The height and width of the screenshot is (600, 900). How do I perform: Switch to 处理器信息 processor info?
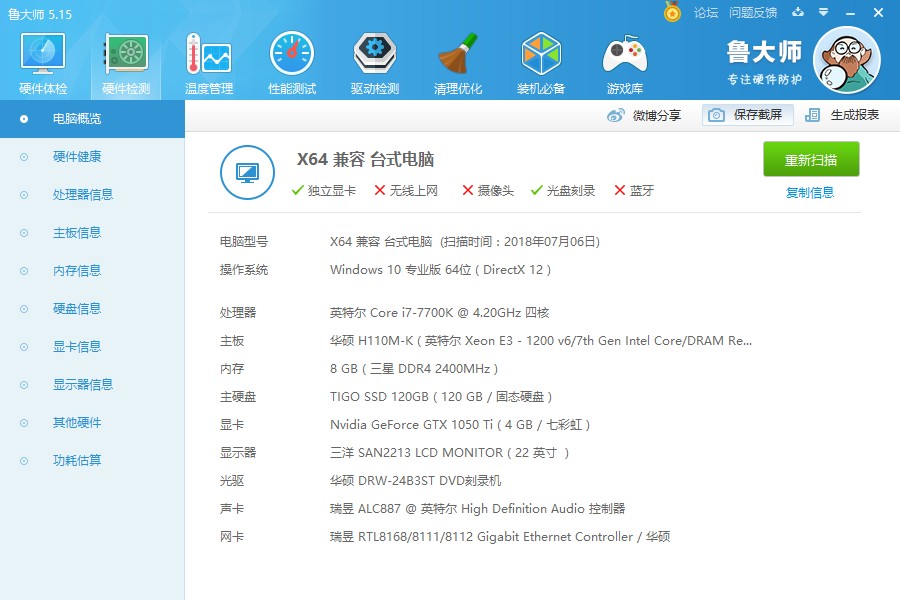83,195
